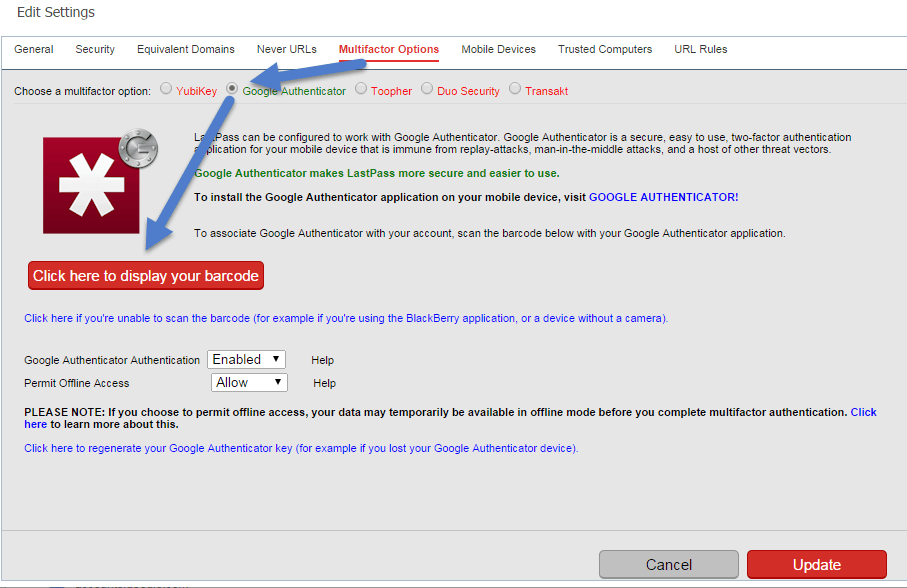
Task: Switch to the General tab
Action: [x=33, y=48]
